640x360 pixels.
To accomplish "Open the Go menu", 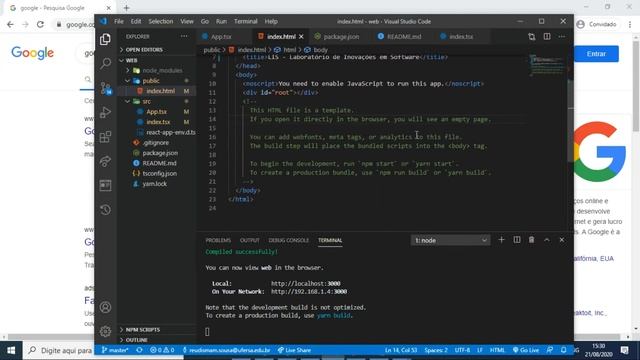I will [204, 21].
